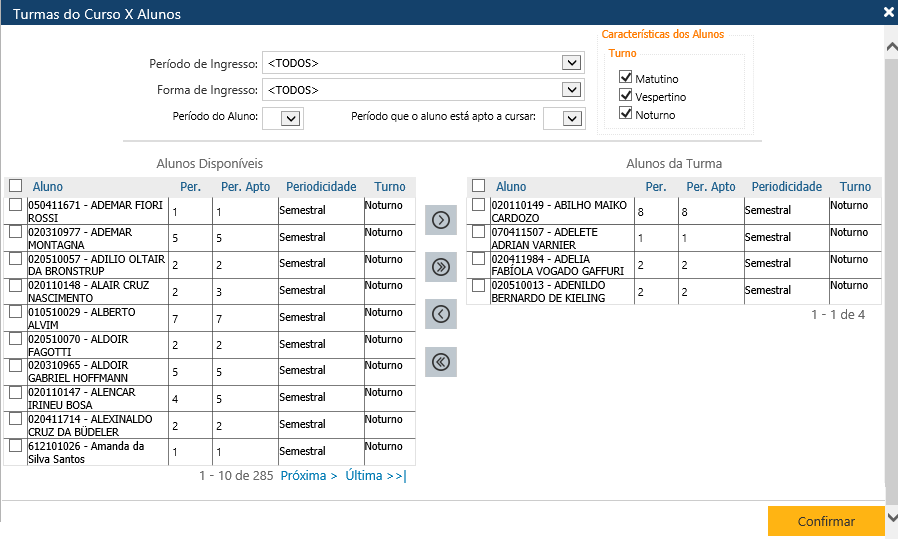
Task: Click the vertical scrollbar up arrow
Action: [x=891, y=46]
